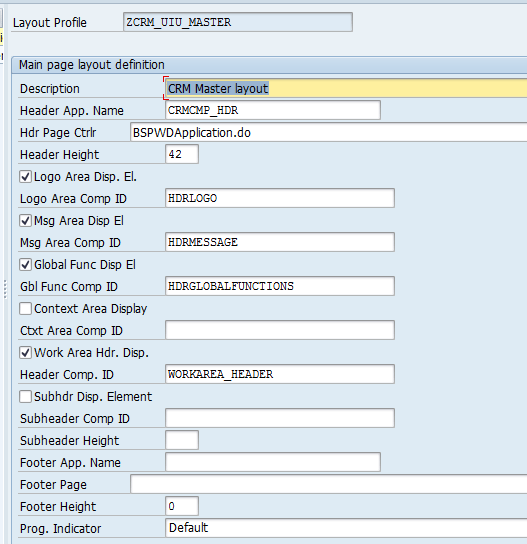Click the Footer Height field
Image resolution: width=527 pixels, height=544 pixels.
click(x=182, y=506)
